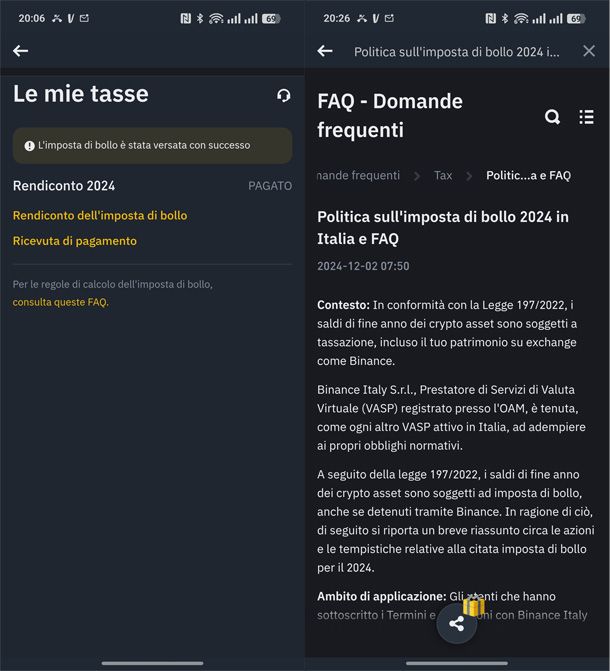Tap the Rendiconto 2024 heading

click(x=64, y=186)
